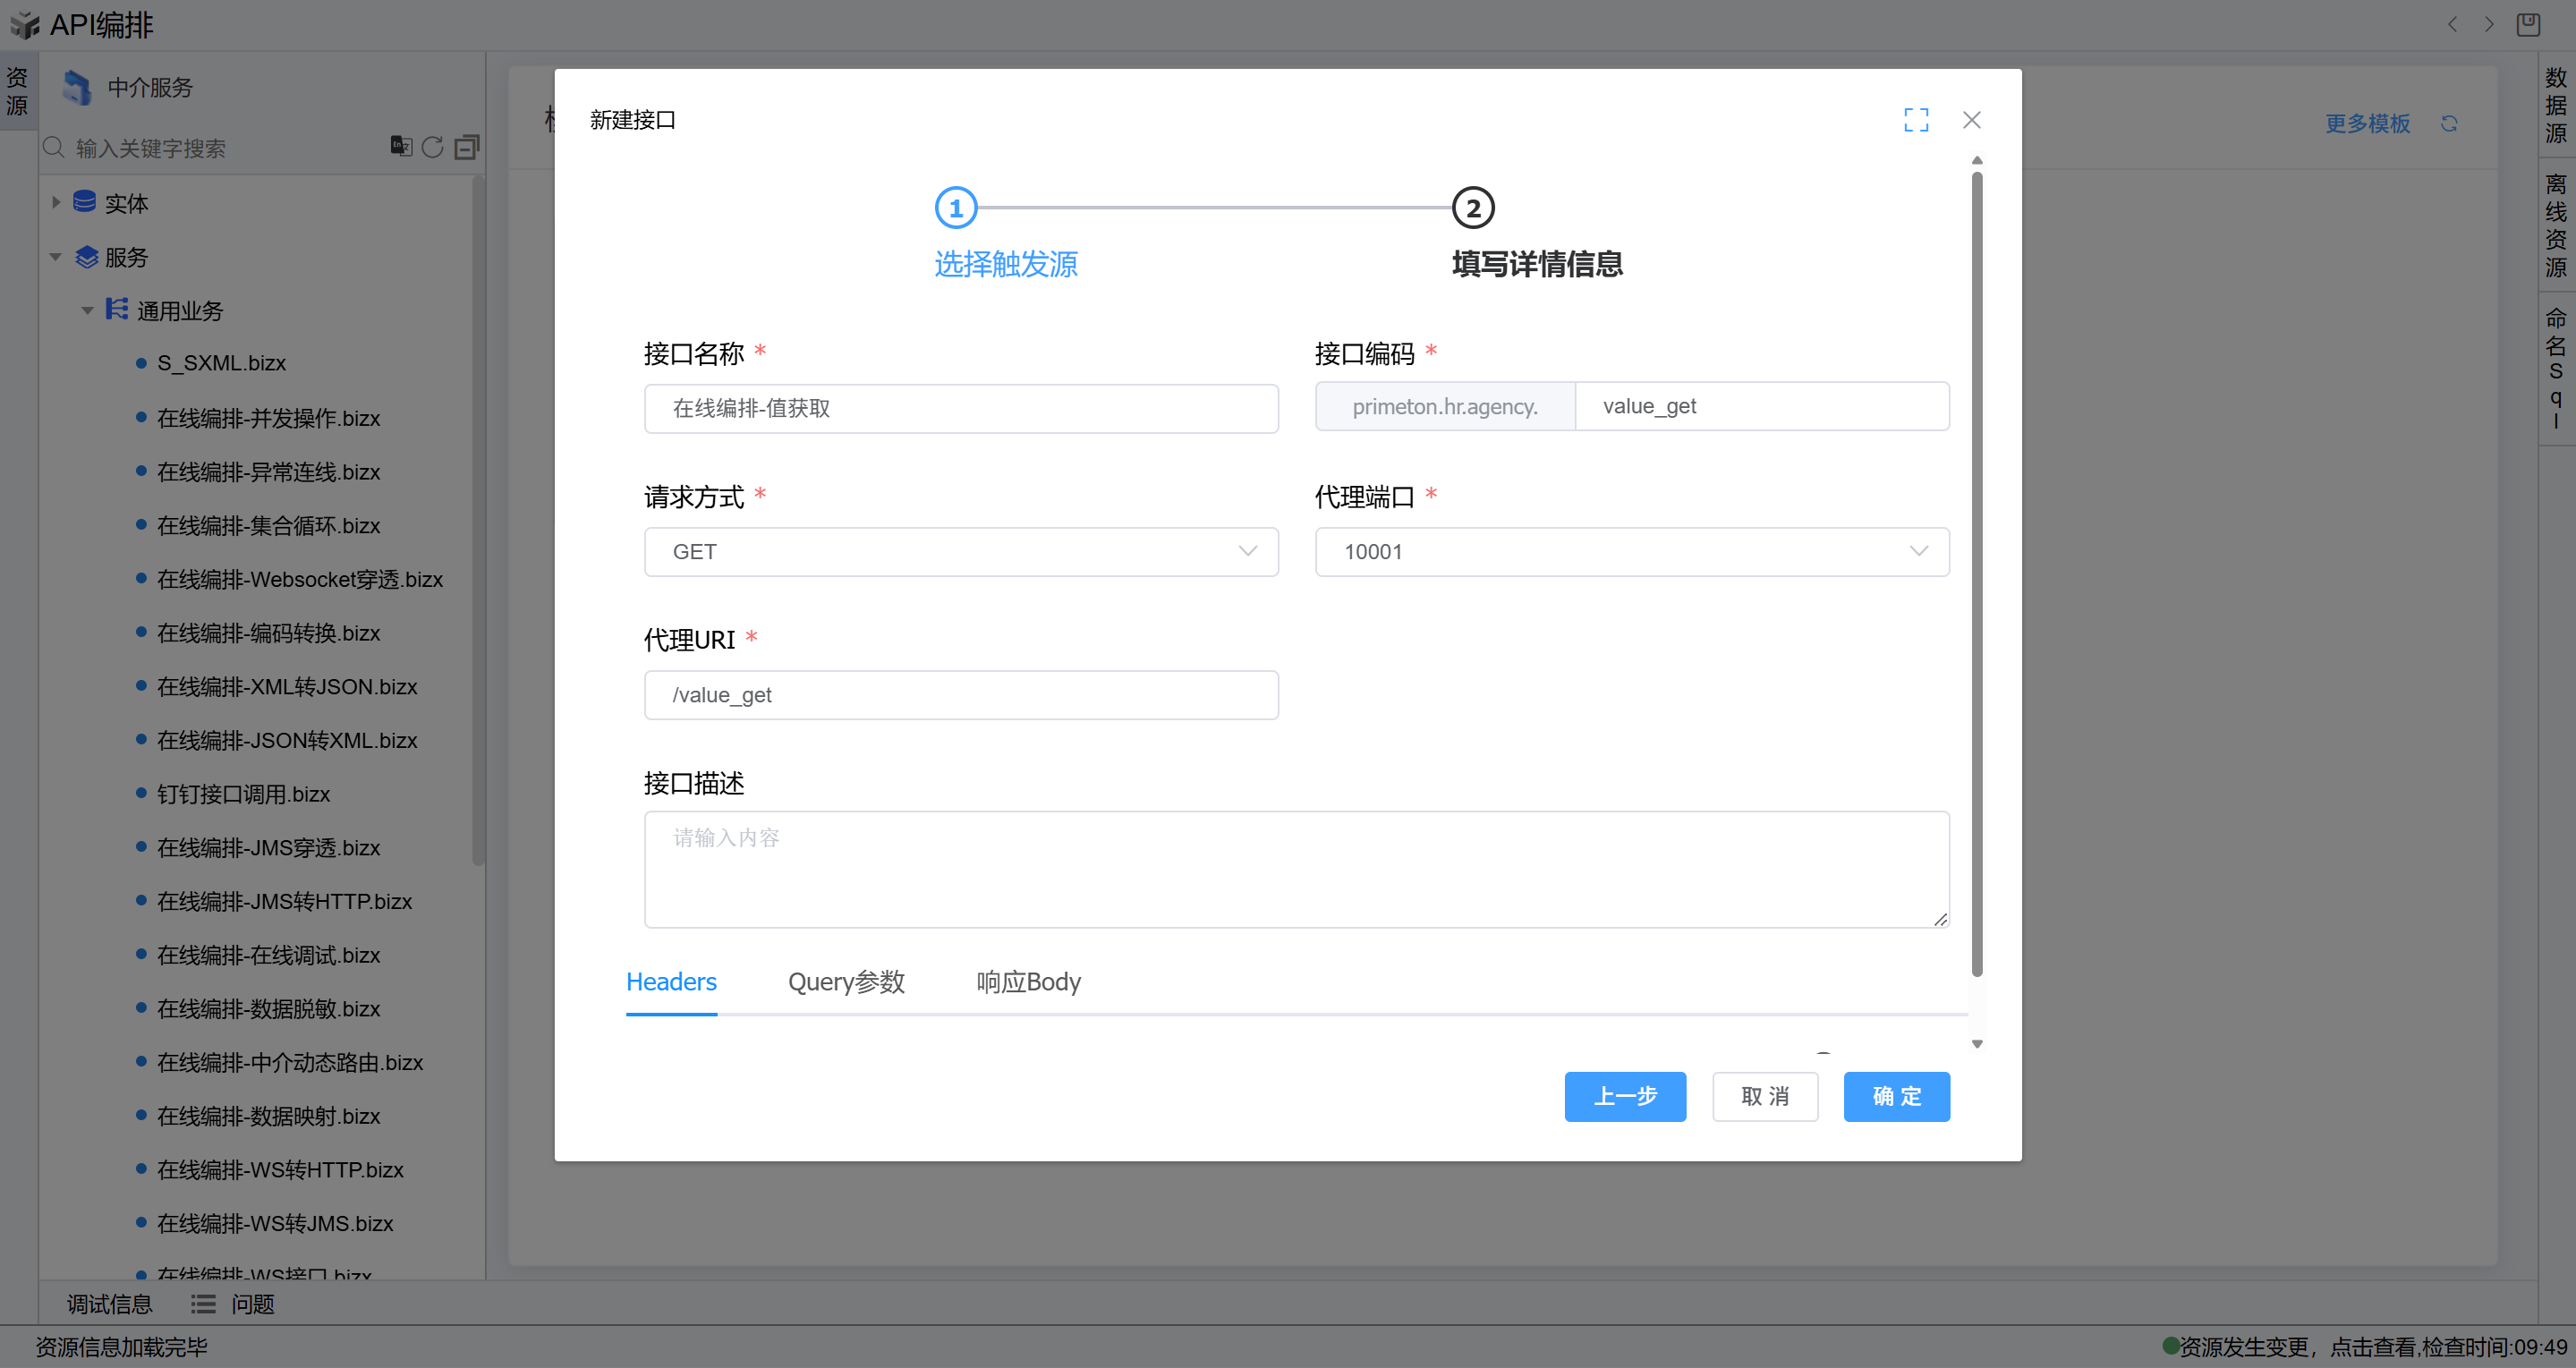Collapse the 通用业务 folder
This screenshot has width=2576, height=1368.
pos(87,311)
